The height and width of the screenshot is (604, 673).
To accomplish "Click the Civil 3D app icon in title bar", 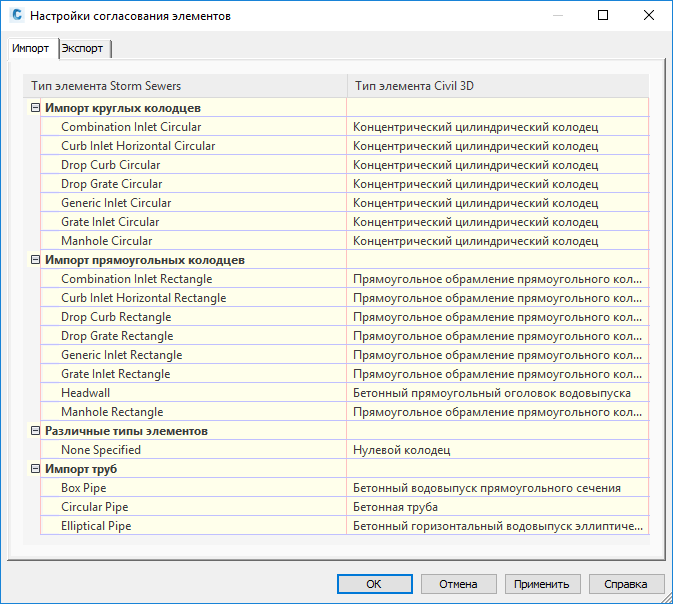I will (x=15, y=16).
